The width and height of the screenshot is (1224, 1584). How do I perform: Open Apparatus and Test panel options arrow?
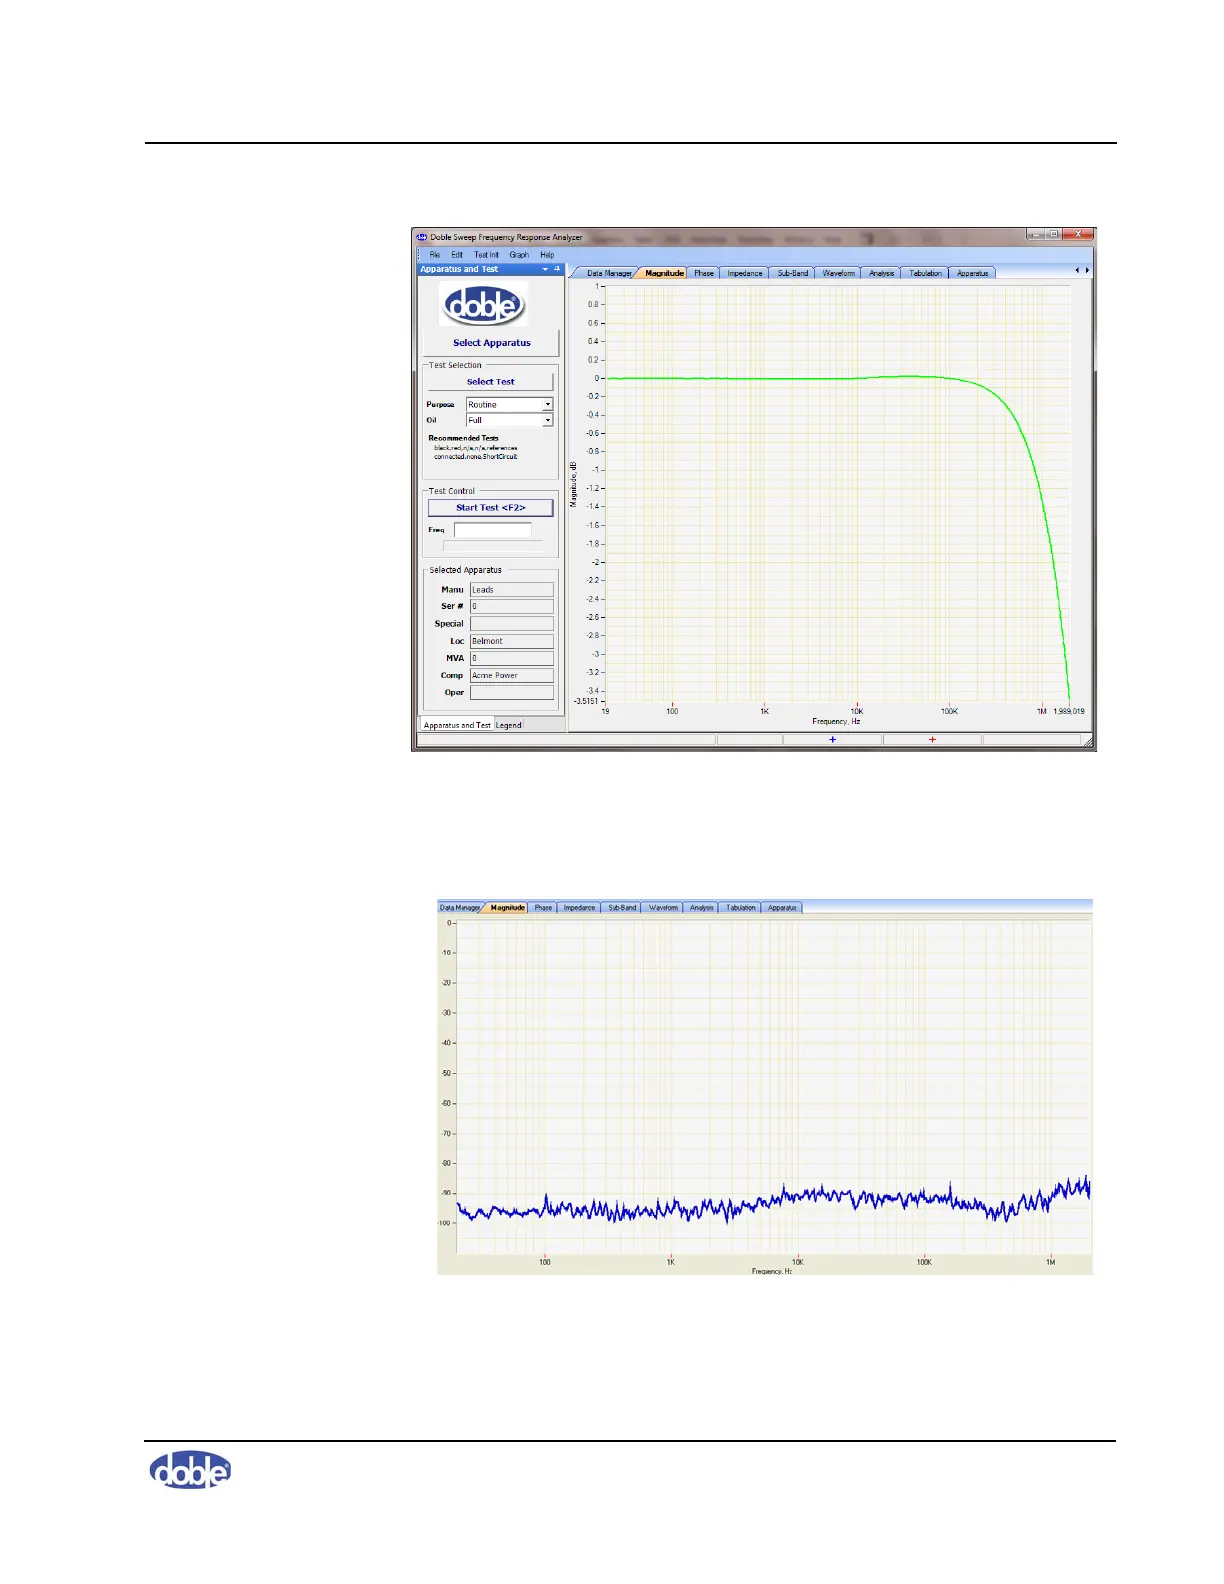point(545,269)
